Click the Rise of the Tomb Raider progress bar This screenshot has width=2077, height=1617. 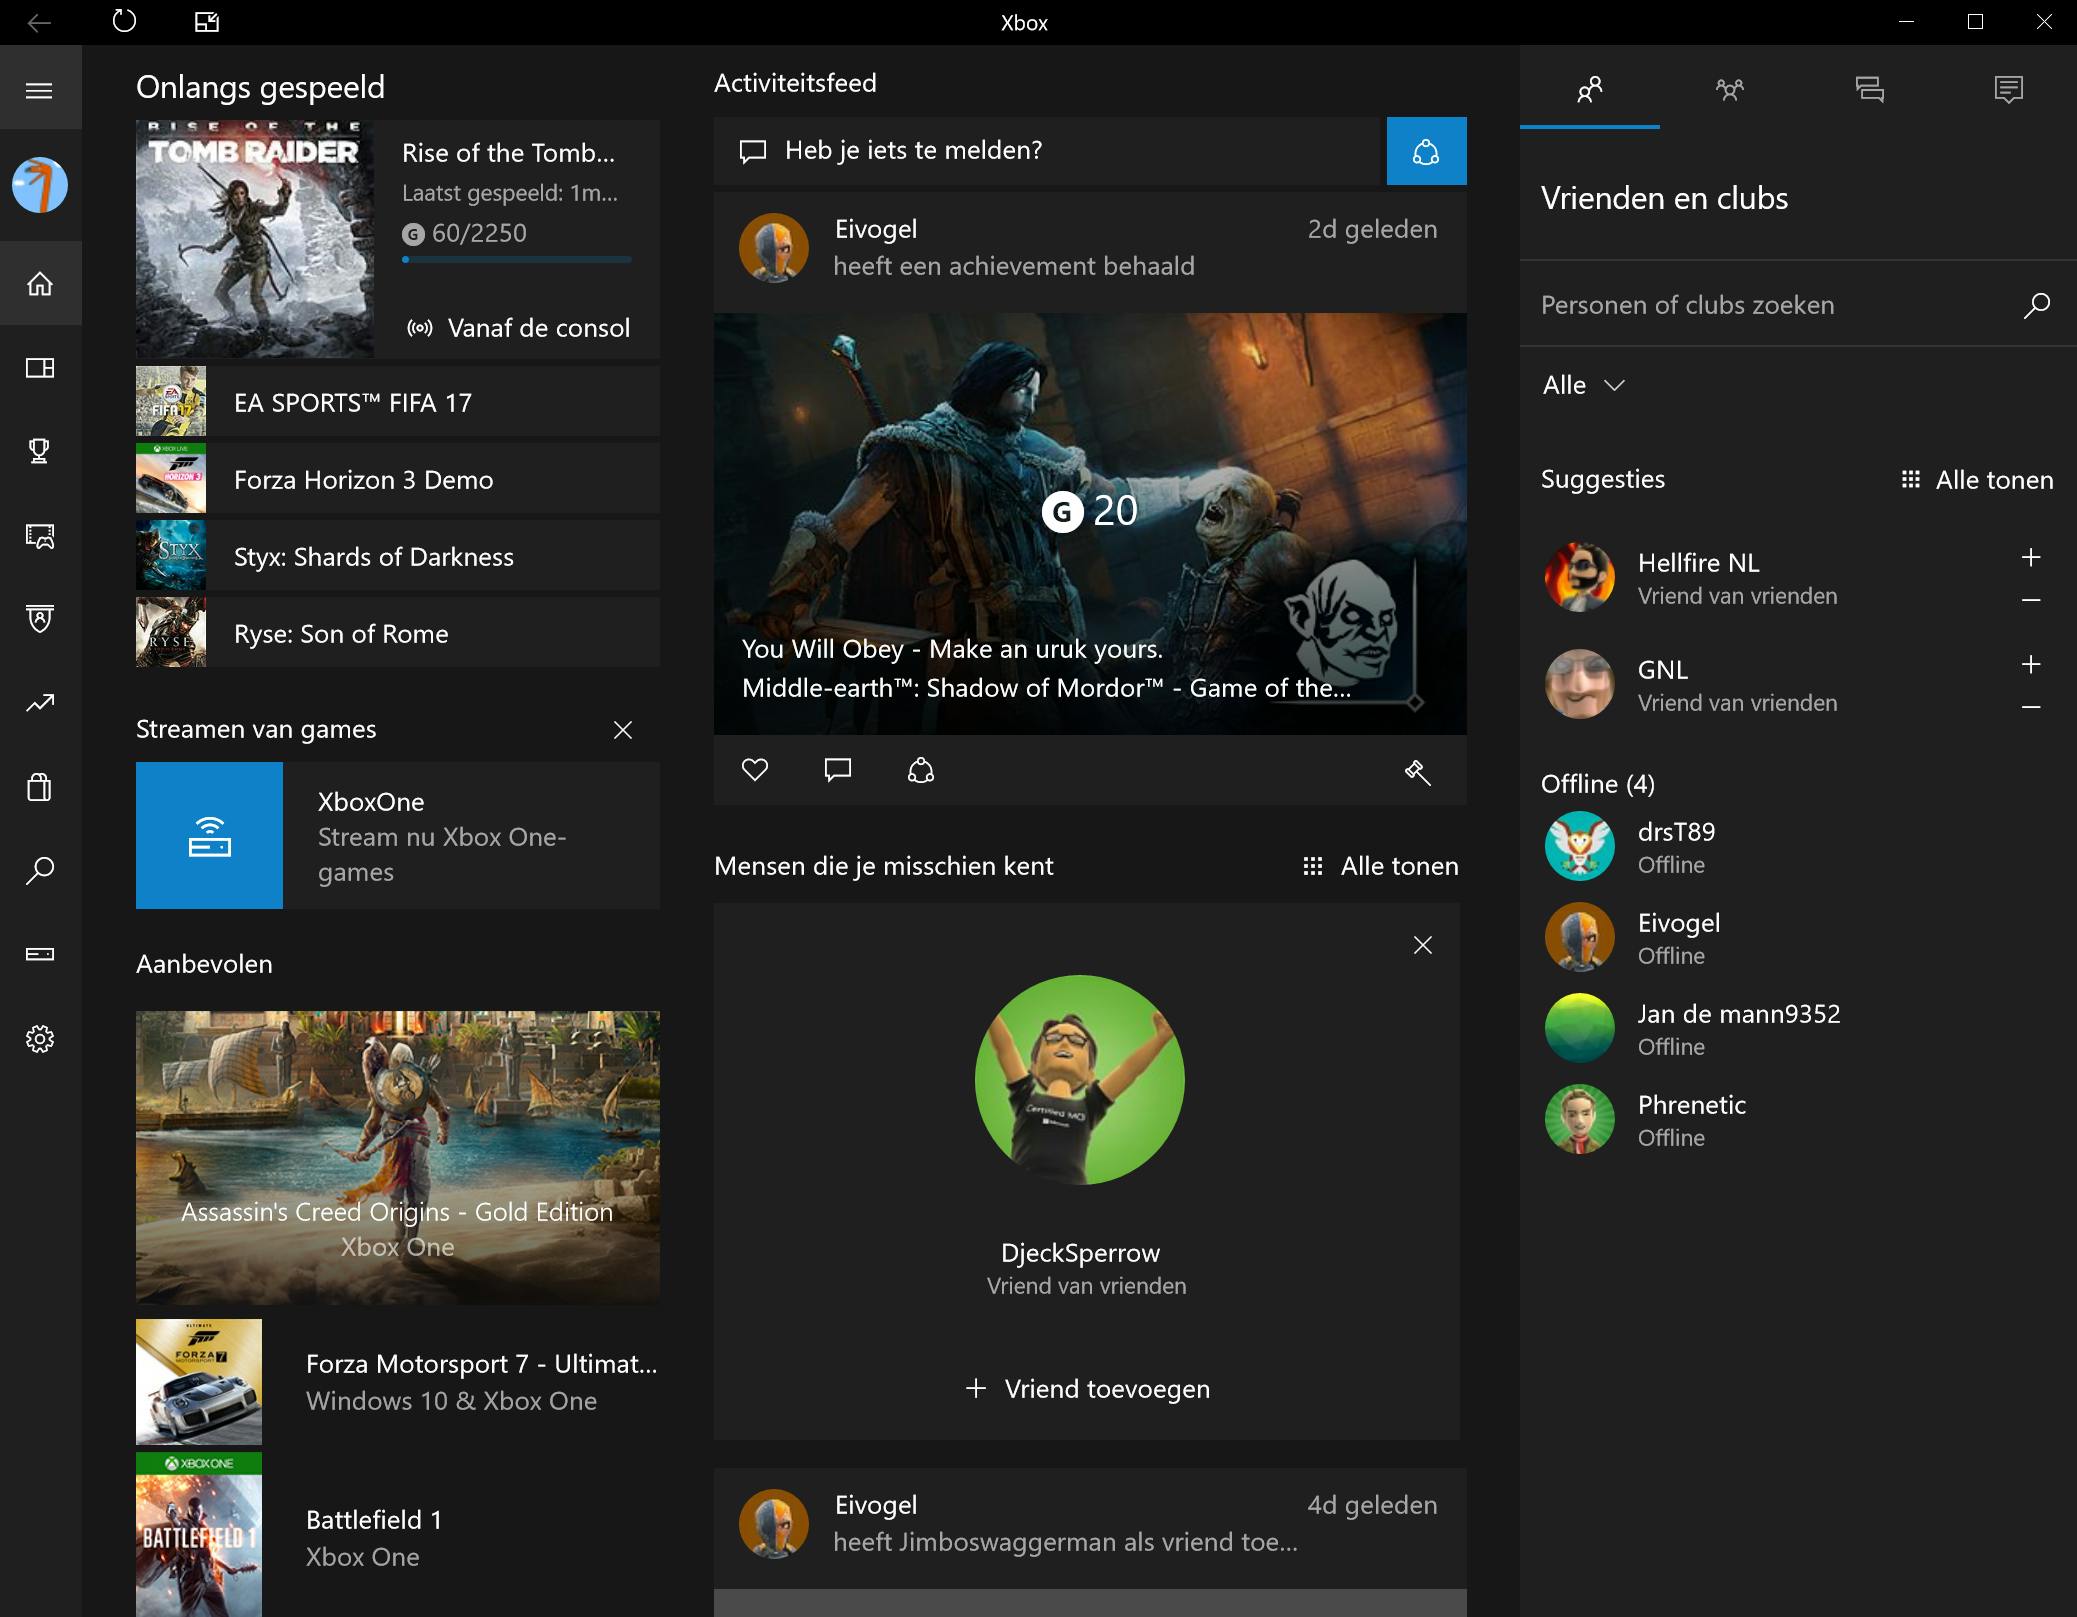pyautogui.click(x=516, y=260)
